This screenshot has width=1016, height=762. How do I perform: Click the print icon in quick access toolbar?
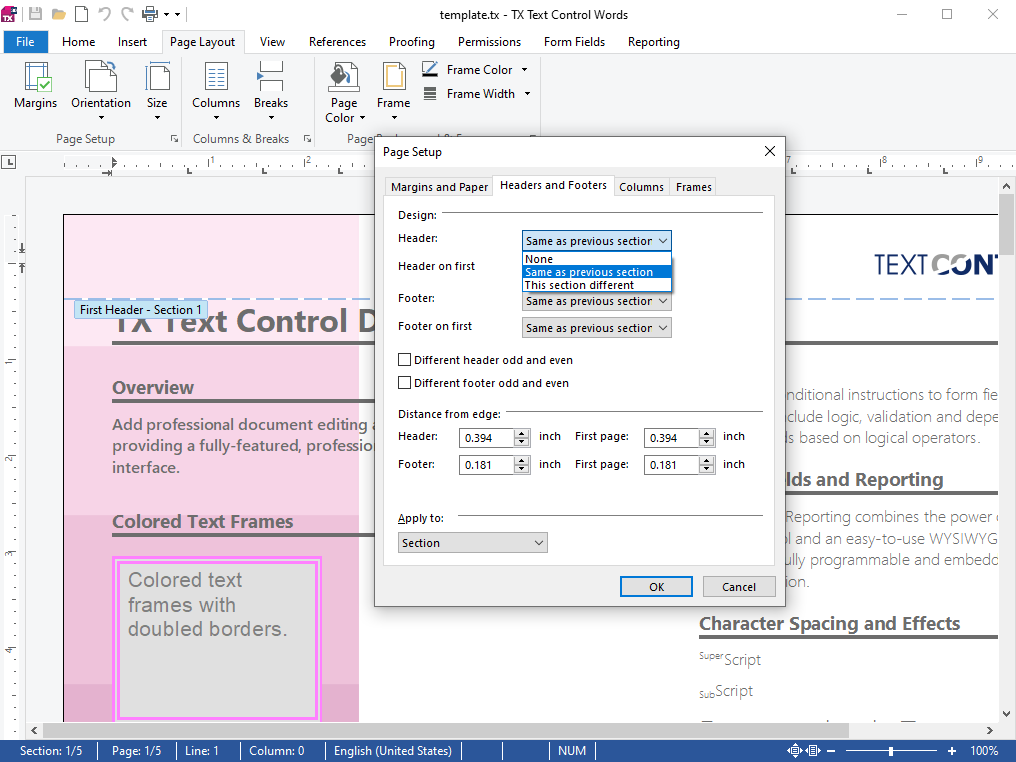coord(151,14)
